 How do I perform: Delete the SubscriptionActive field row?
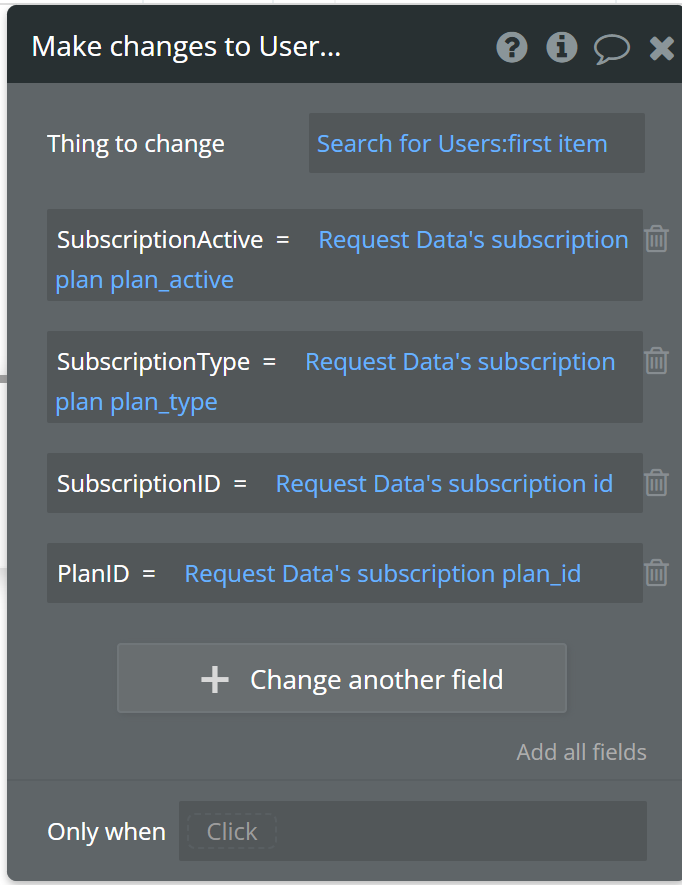click(656, 239)
